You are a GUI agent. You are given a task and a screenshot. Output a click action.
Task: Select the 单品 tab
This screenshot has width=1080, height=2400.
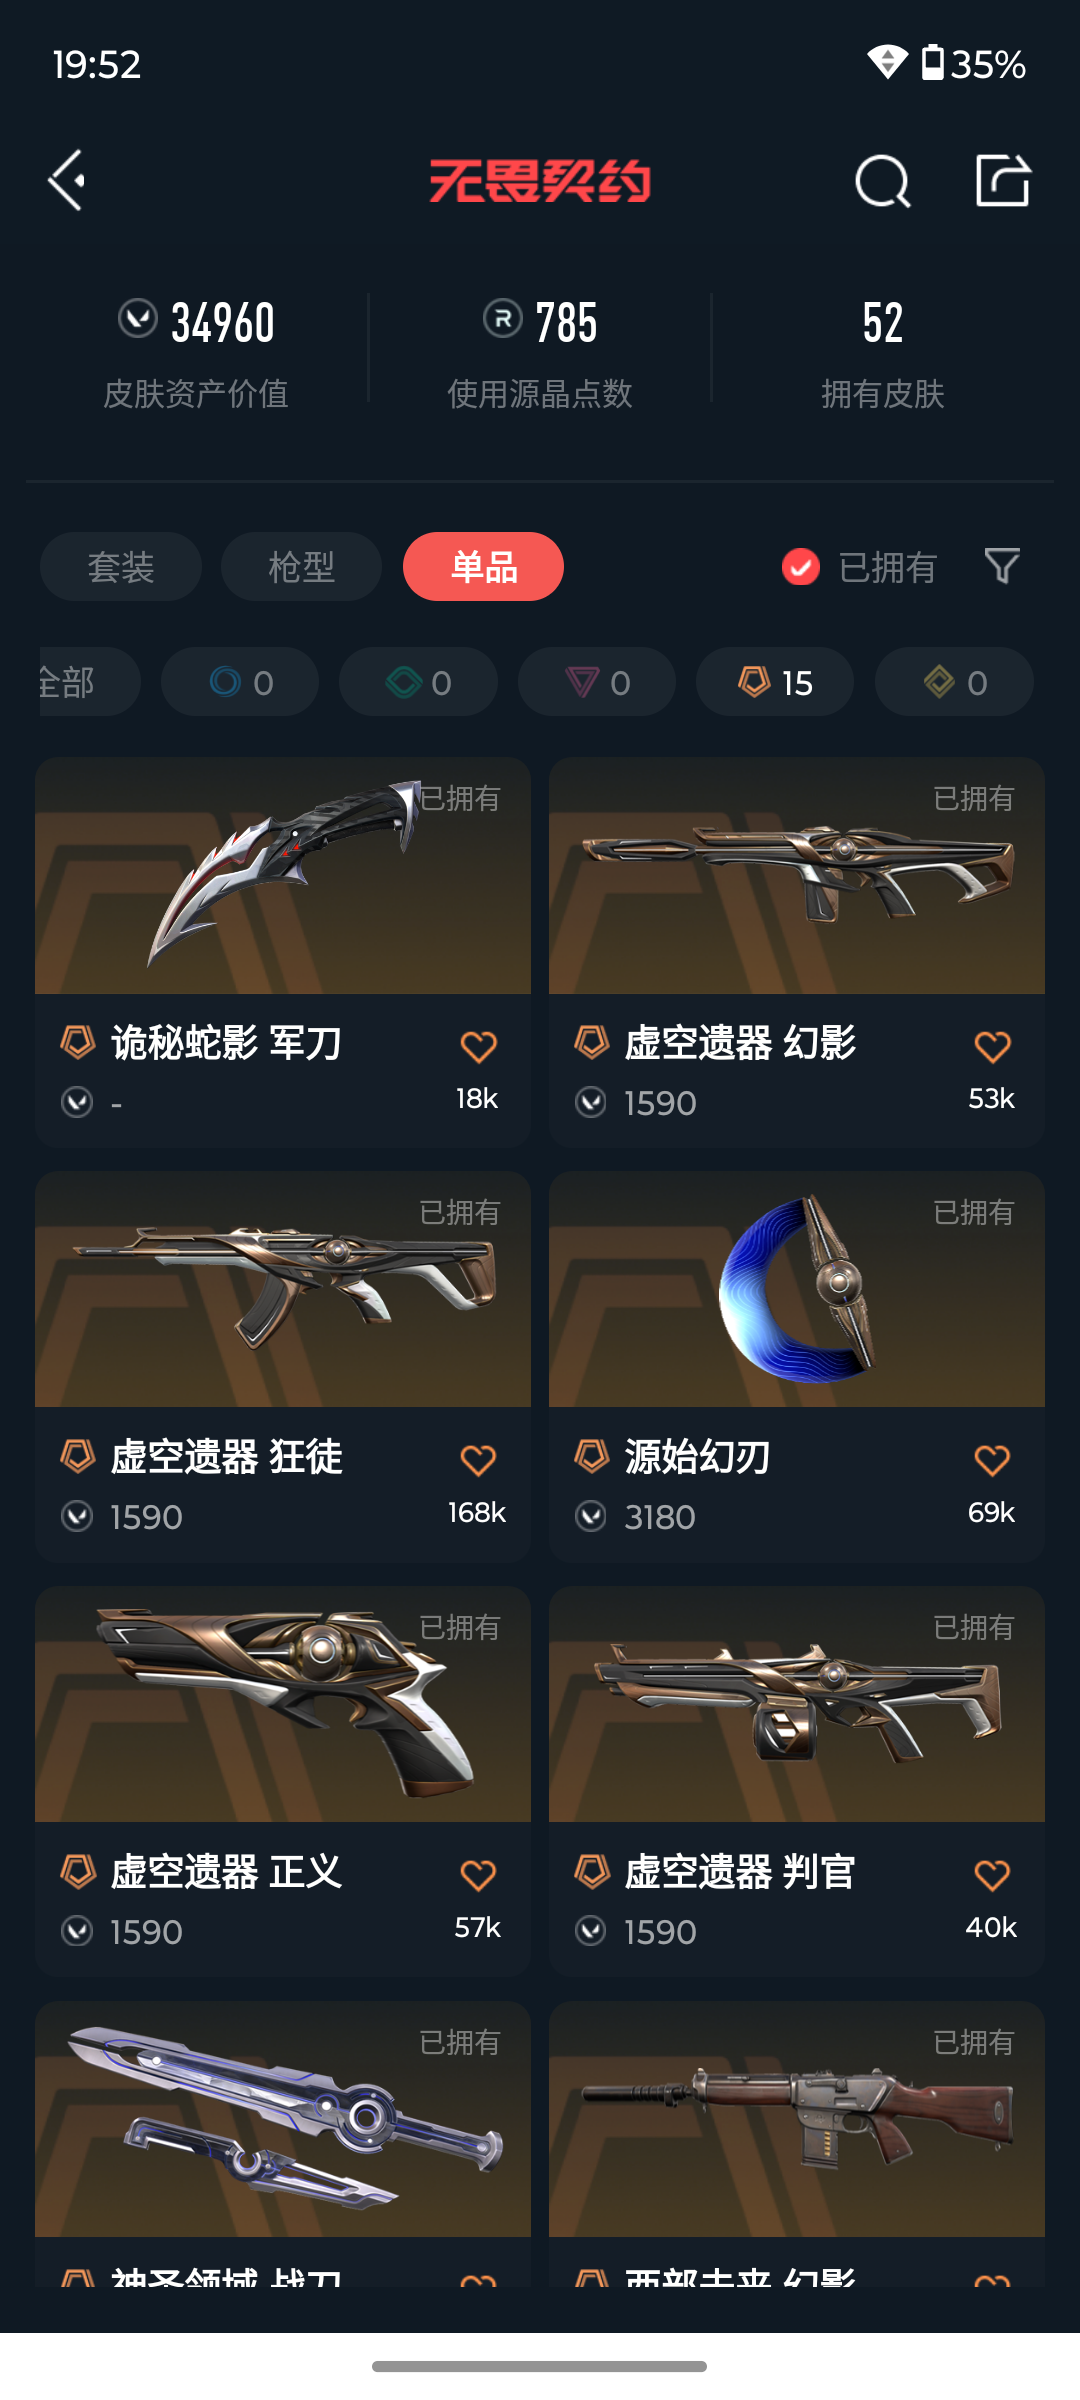(483, 567)
